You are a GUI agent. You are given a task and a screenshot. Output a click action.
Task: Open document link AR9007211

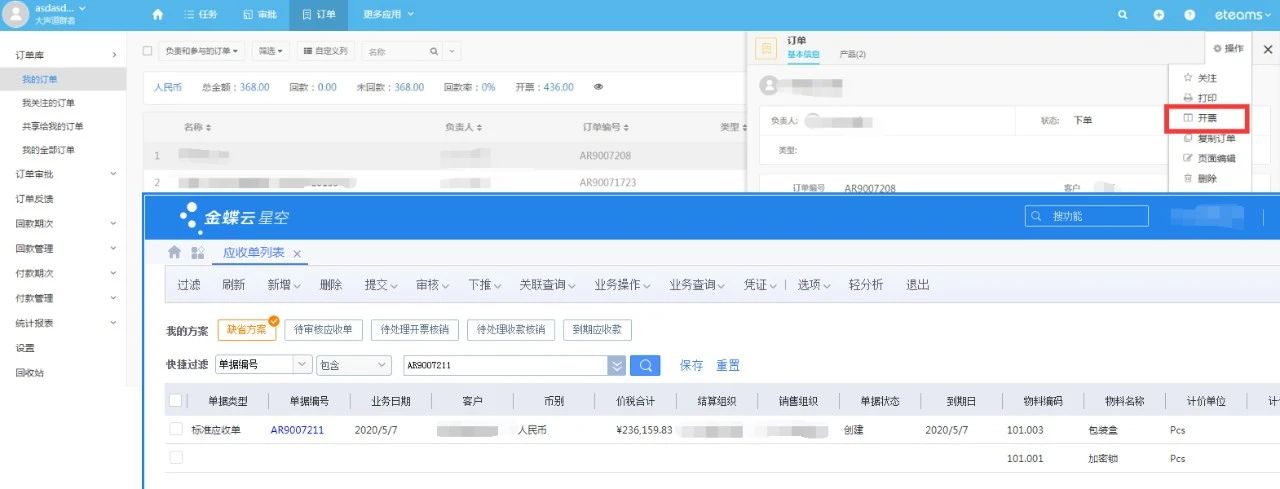tap(297, 430)
